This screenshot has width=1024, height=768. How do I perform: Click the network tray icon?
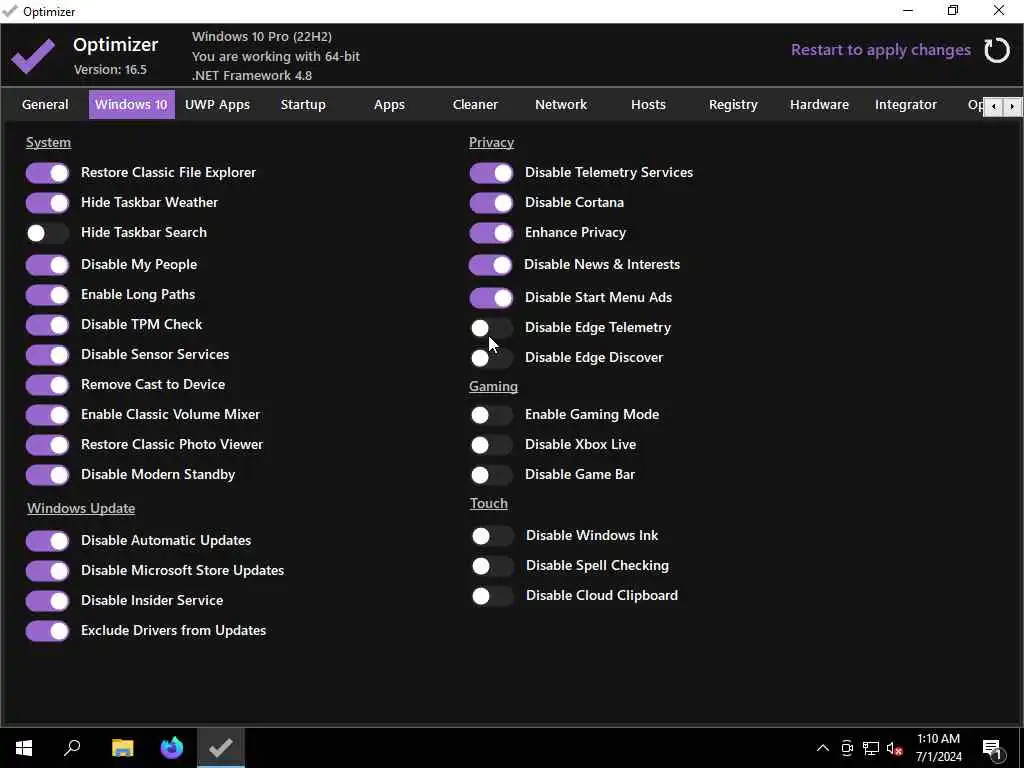[x=871, y=748]
